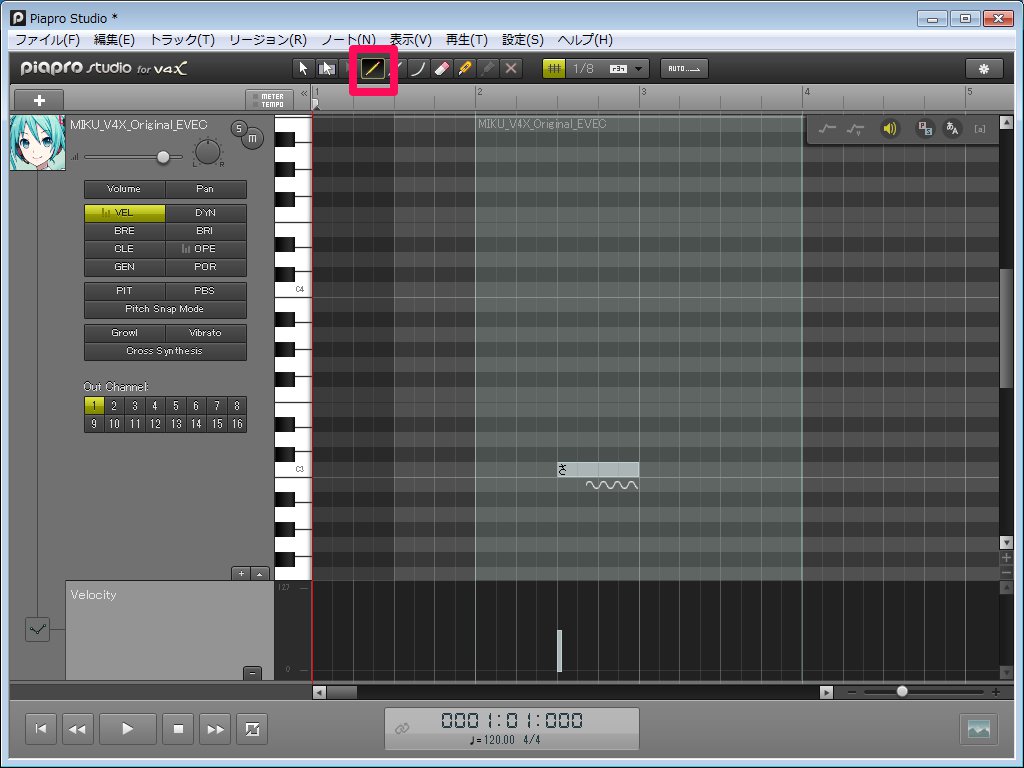This screenshot has height=768, width=1024.
Task: Select the pencil draw tool
Action: [372, 69]
